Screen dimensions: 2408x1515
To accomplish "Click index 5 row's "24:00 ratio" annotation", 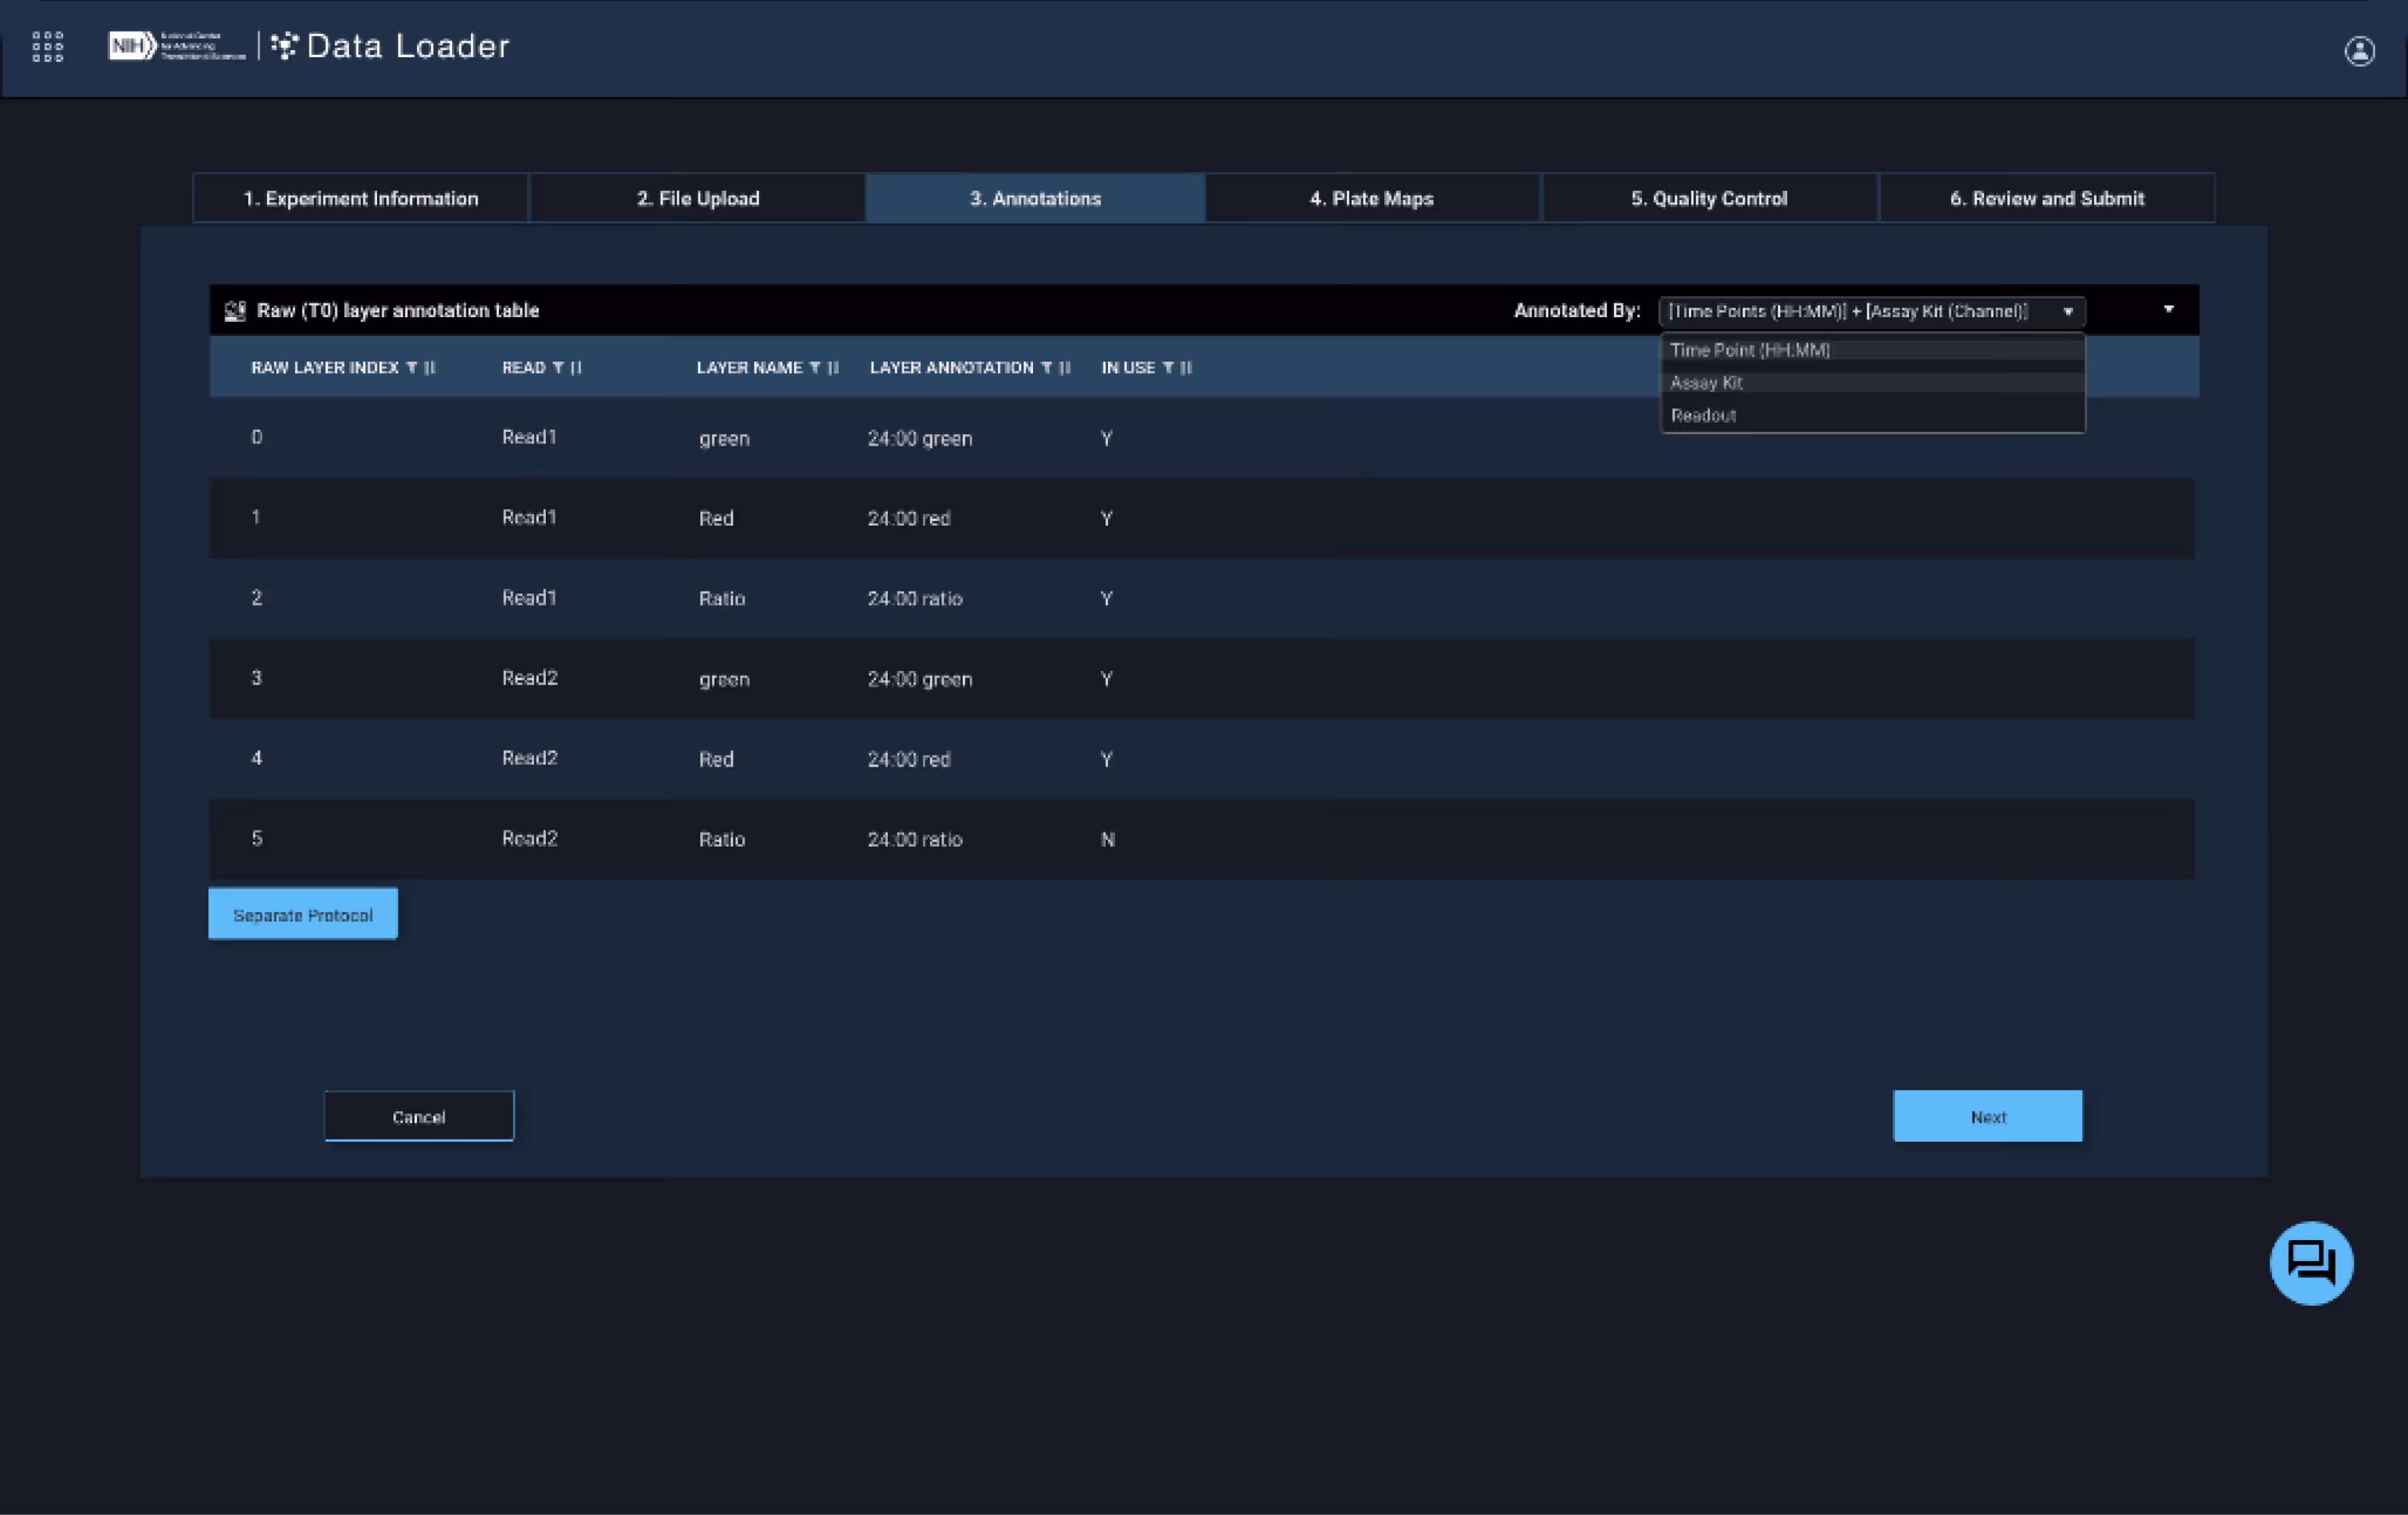I will coord(915,839).
